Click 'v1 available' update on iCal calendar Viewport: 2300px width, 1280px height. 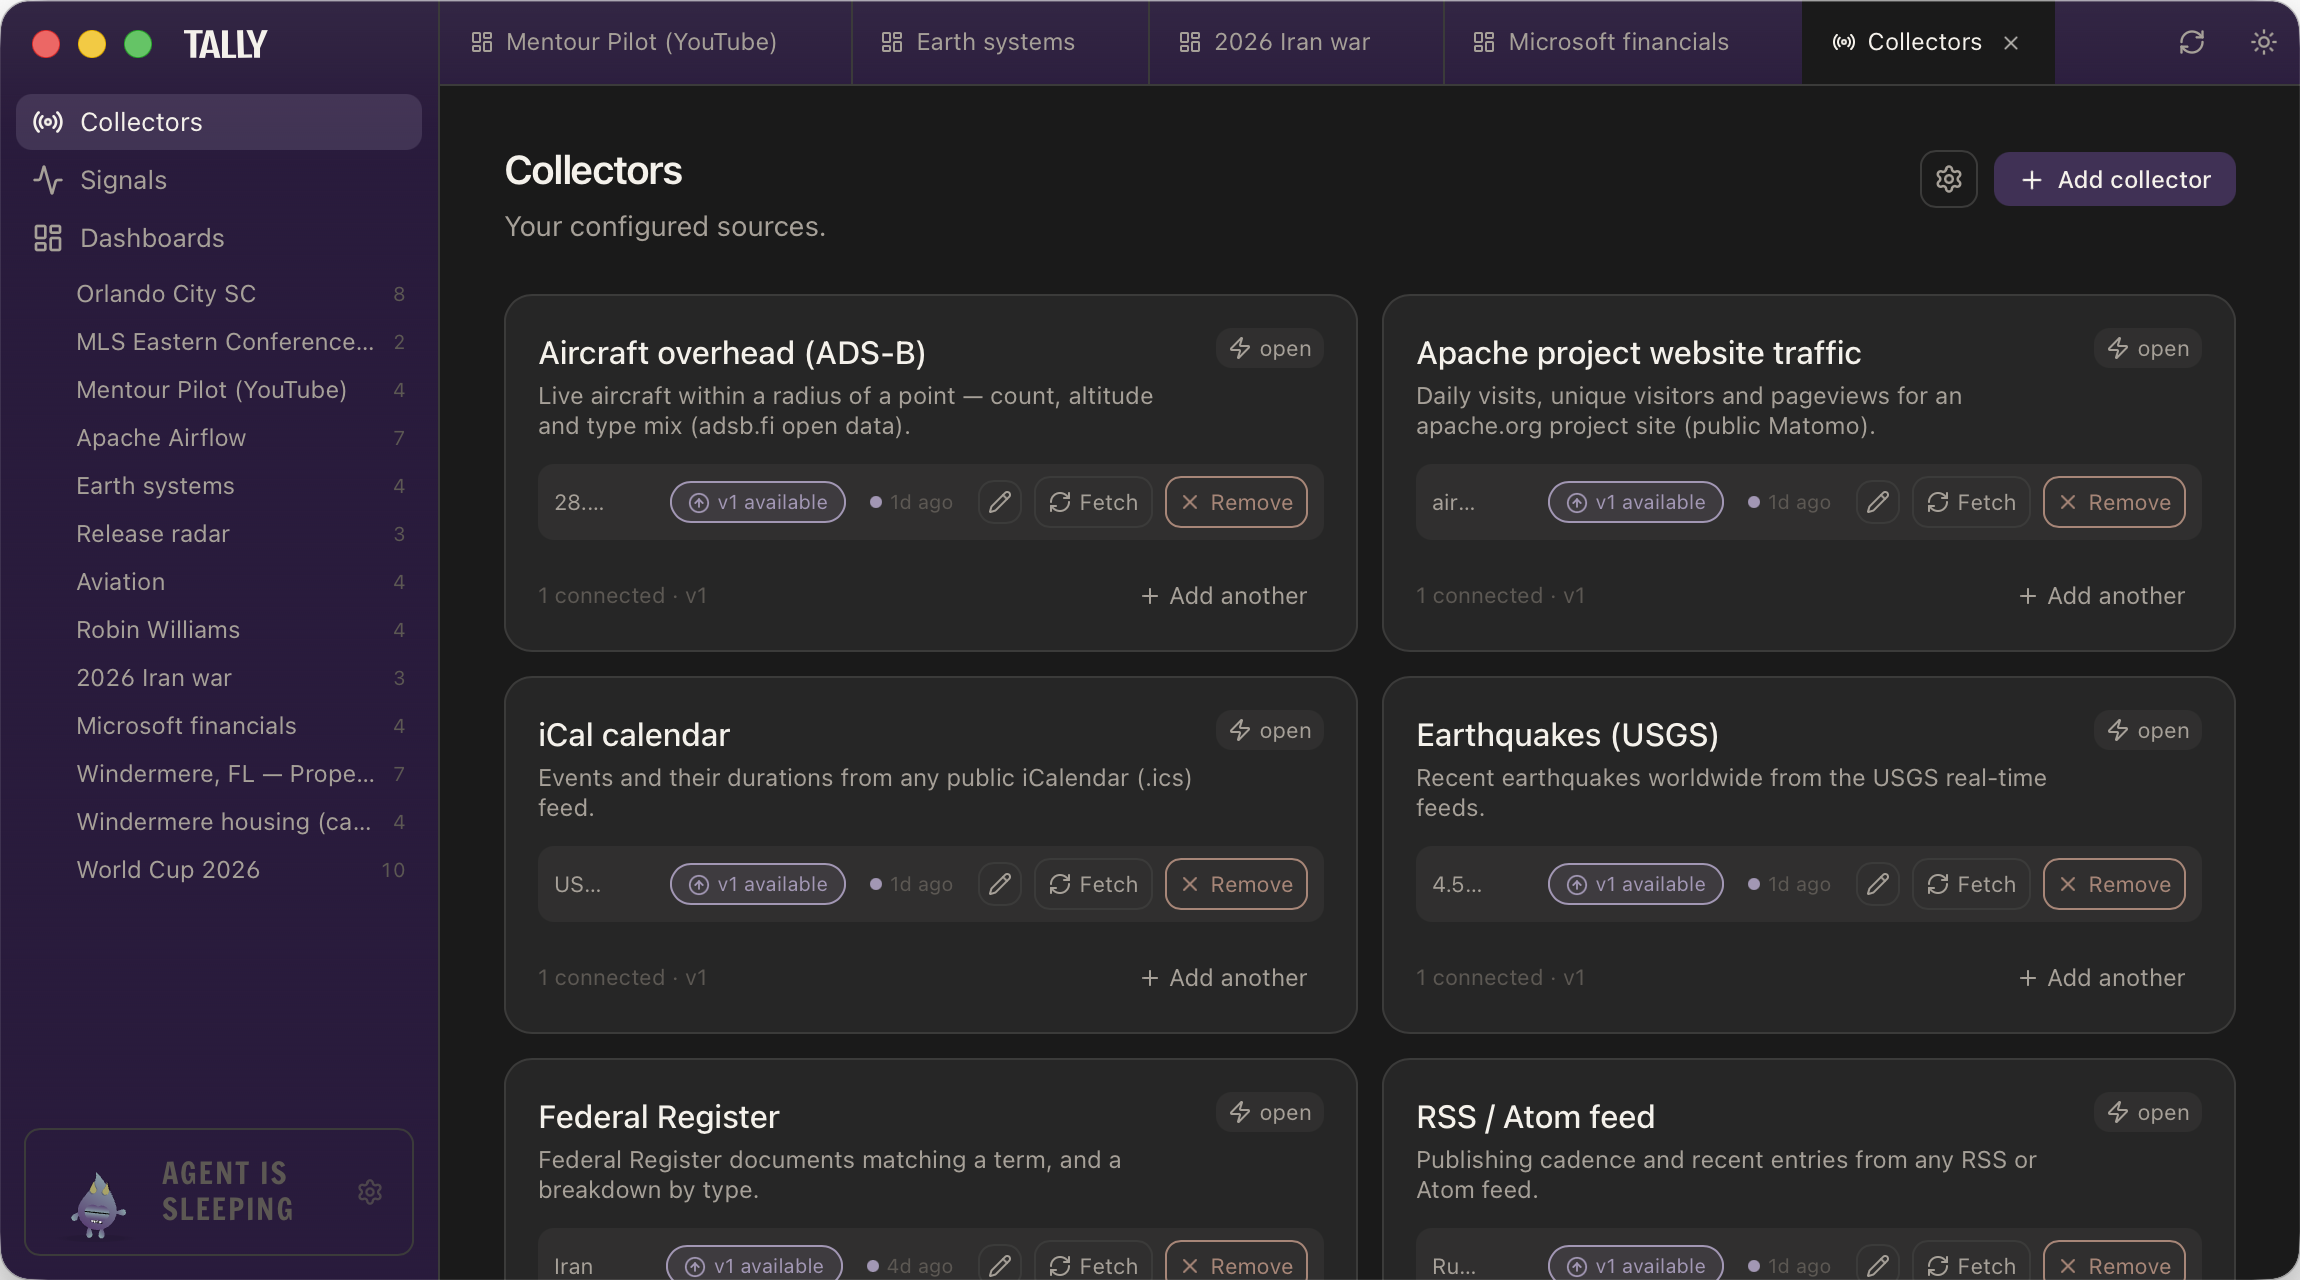[758, 884]
